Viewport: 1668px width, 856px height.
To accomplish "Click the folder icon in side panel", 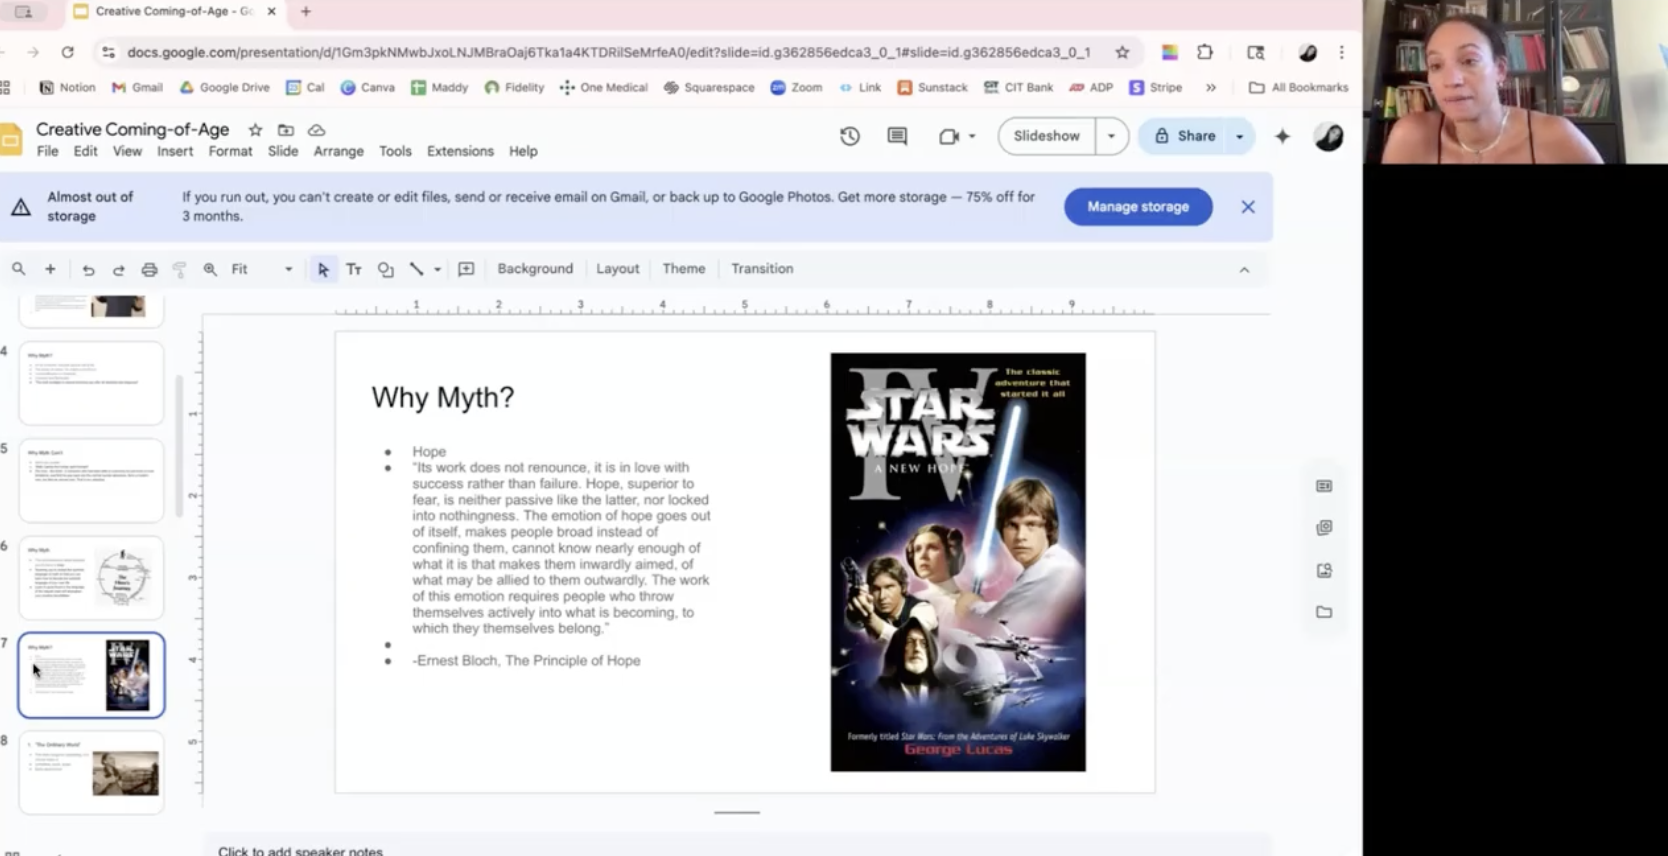I will pos(1324,612).
